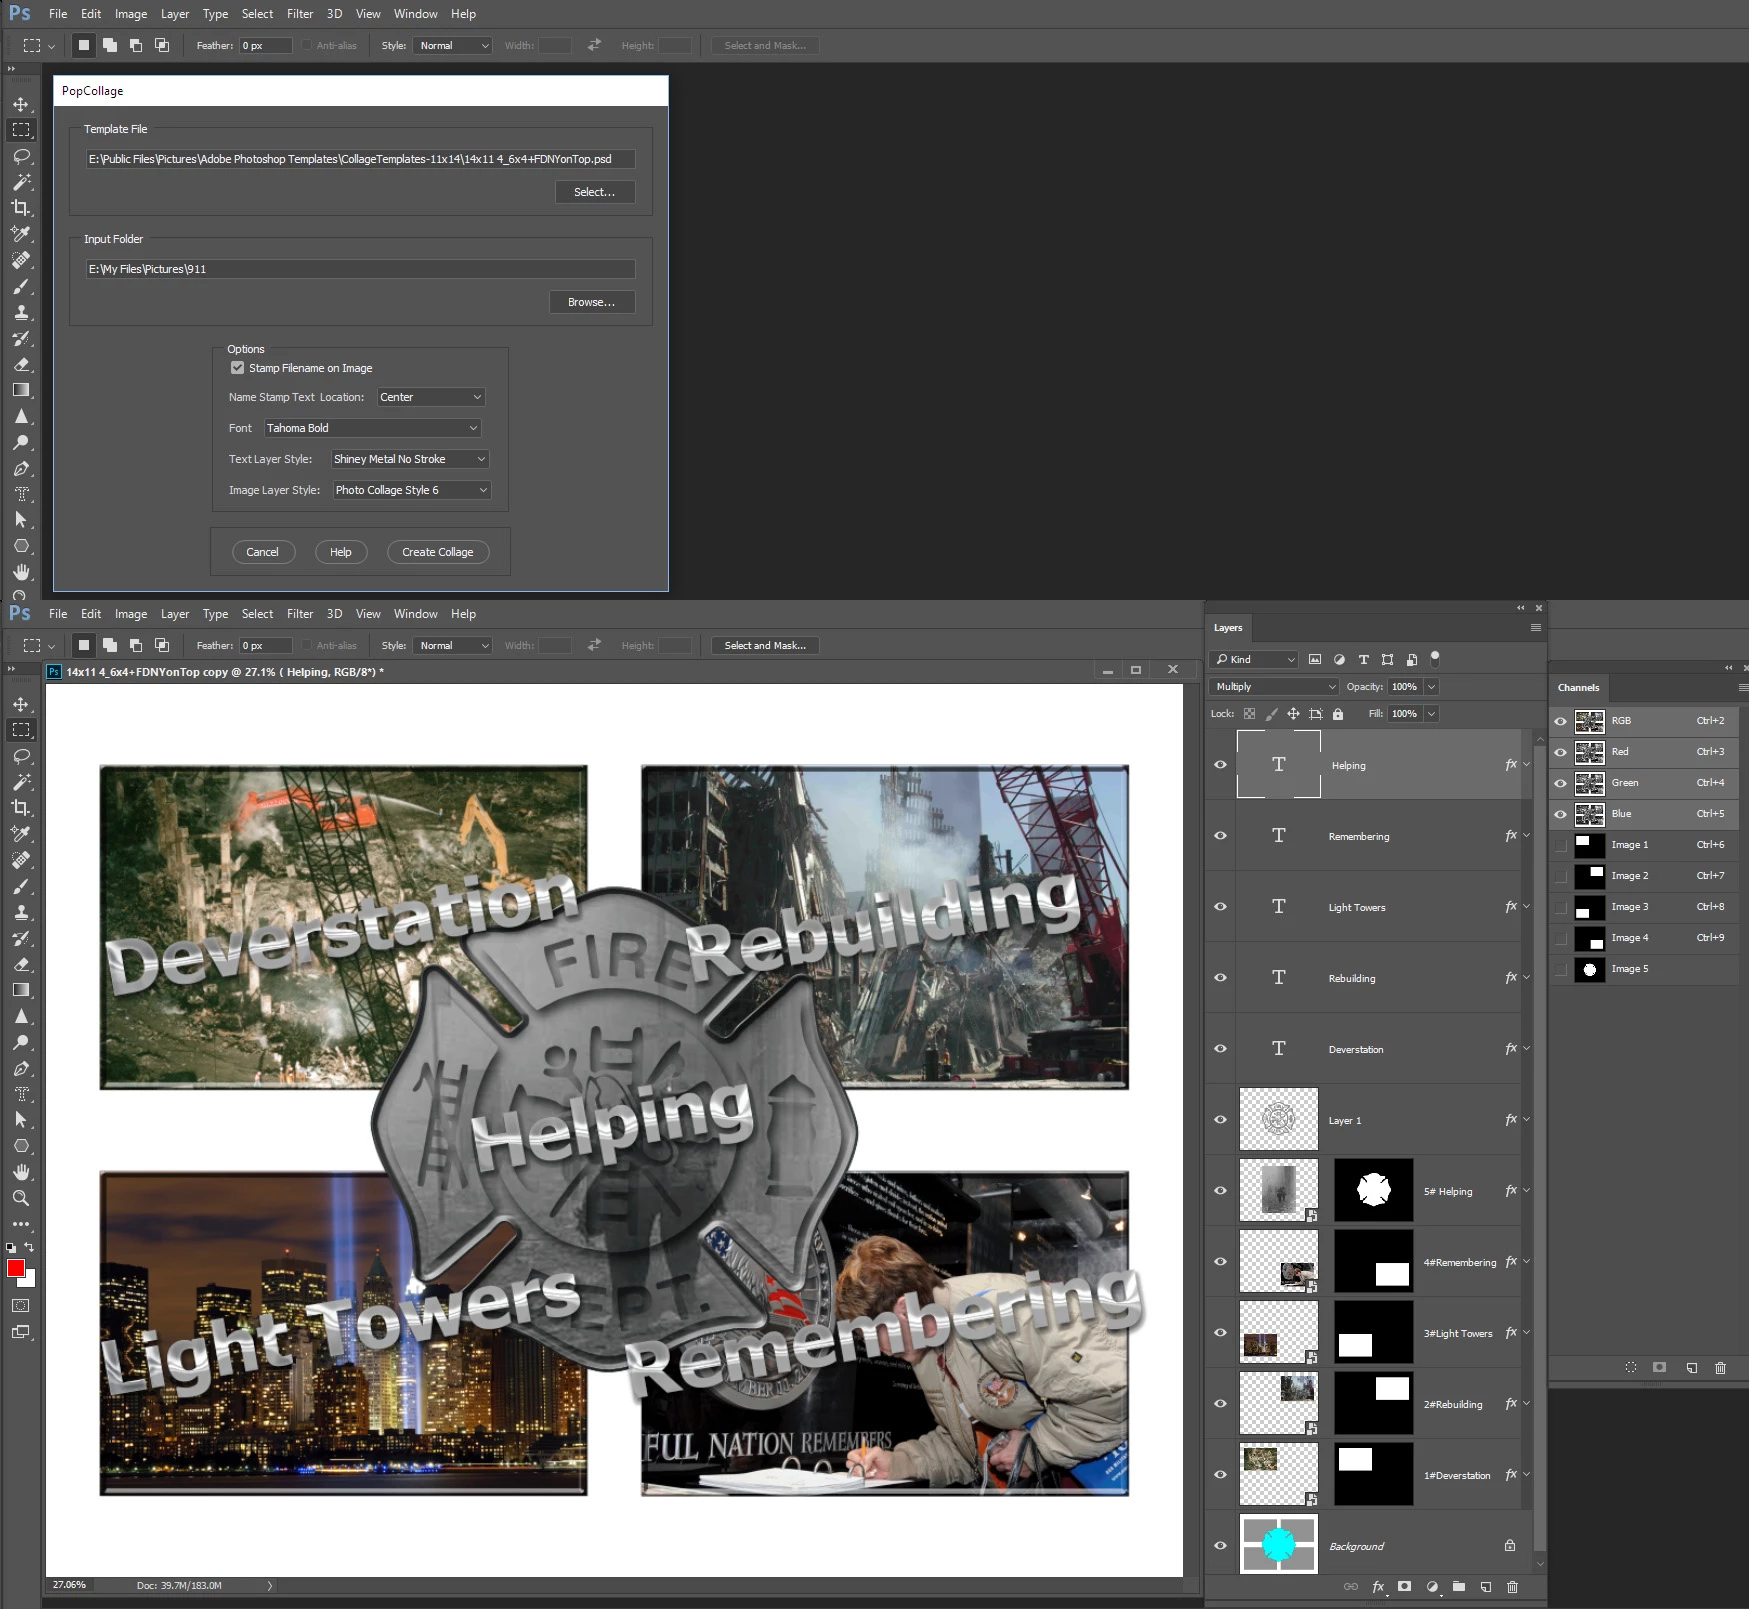Click the add layer style fx icon

(x=1378, y=1587)
